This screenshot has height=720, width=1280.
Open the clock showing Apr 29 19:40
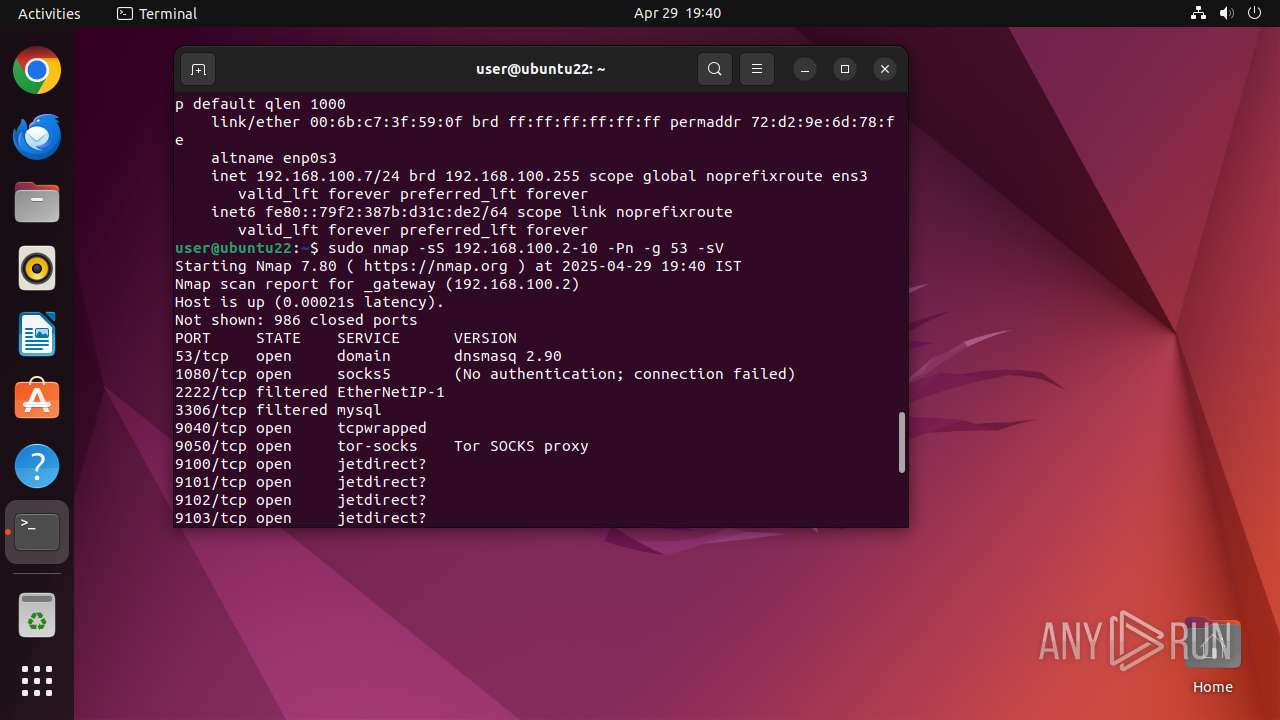[677, 13]
